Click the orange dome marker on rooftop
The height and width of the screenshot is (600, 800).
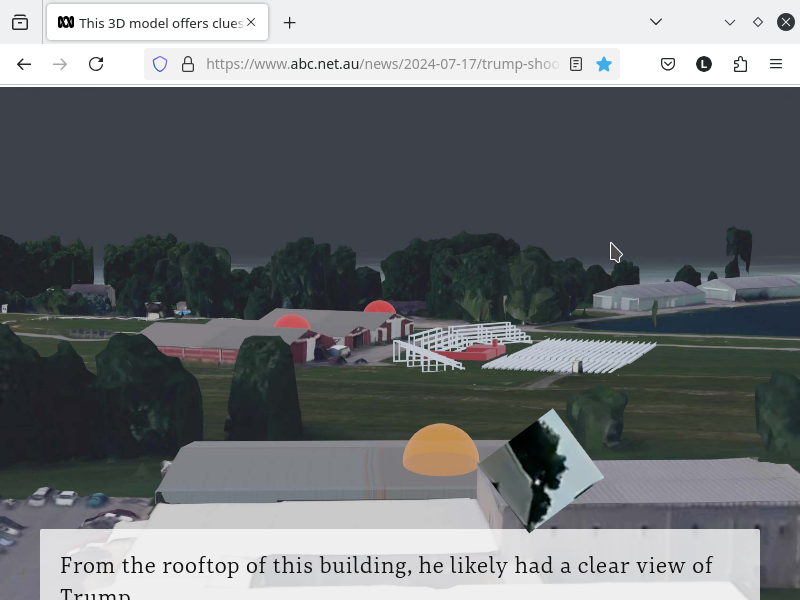(440, 449)
